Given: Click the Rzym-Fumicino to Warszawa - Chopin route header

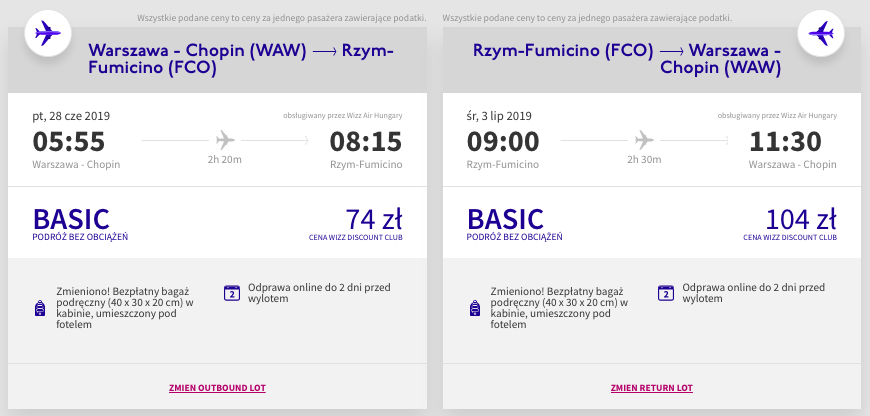Looking at the screenshot, I should [x=627, y=59].
